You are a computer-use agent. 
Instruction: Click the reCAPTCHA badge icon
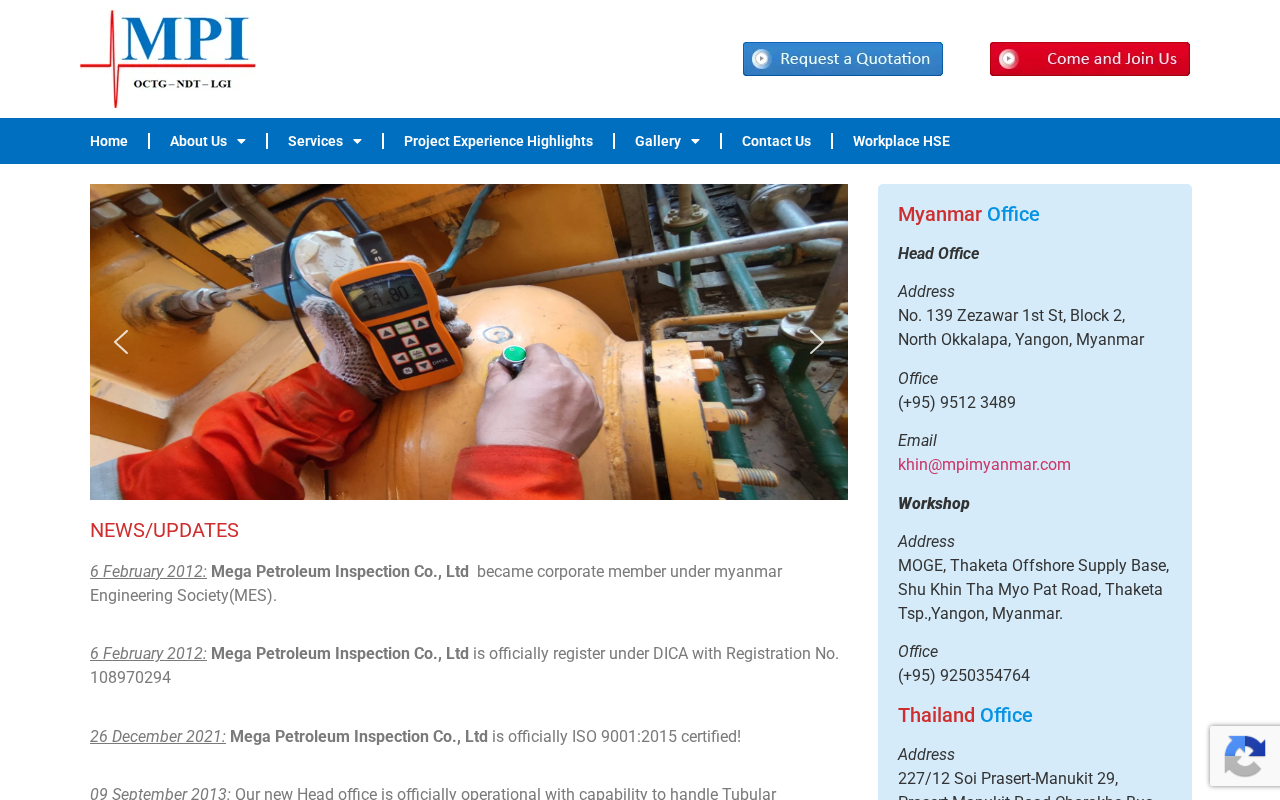pos(1244,756)
